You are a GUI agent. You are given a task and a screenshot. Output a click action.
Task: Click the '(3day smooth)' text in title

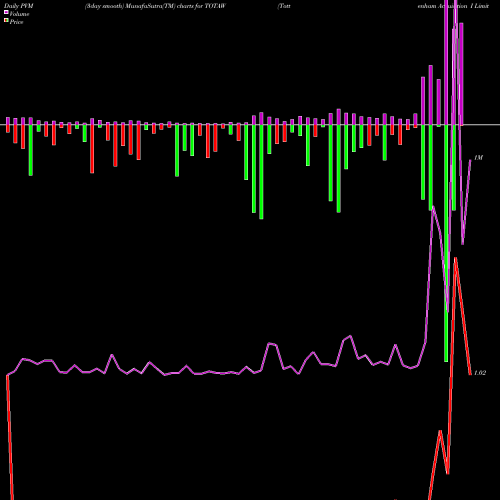click(x=104, y=6)
